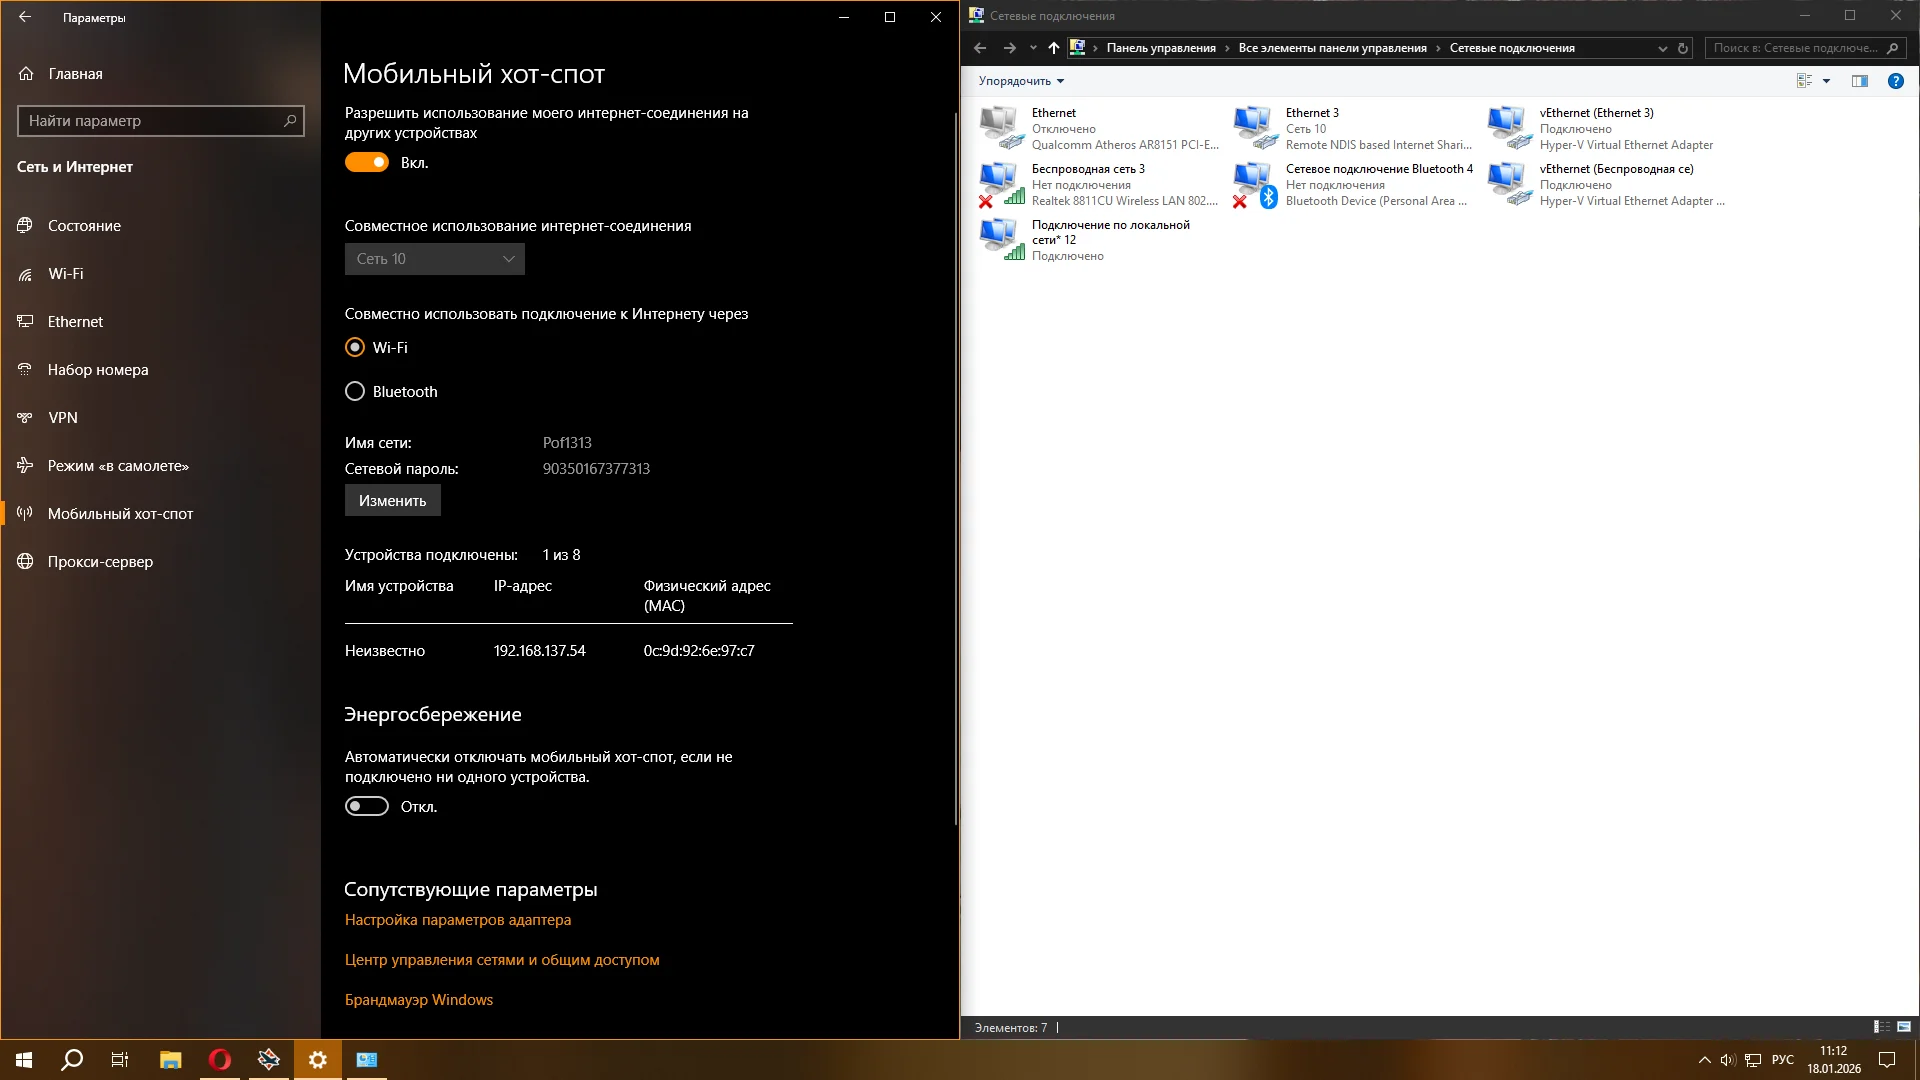Click the refresh icon in address bar
The width and height of the screenshot is (1920, 1080).
[1683, 48]
